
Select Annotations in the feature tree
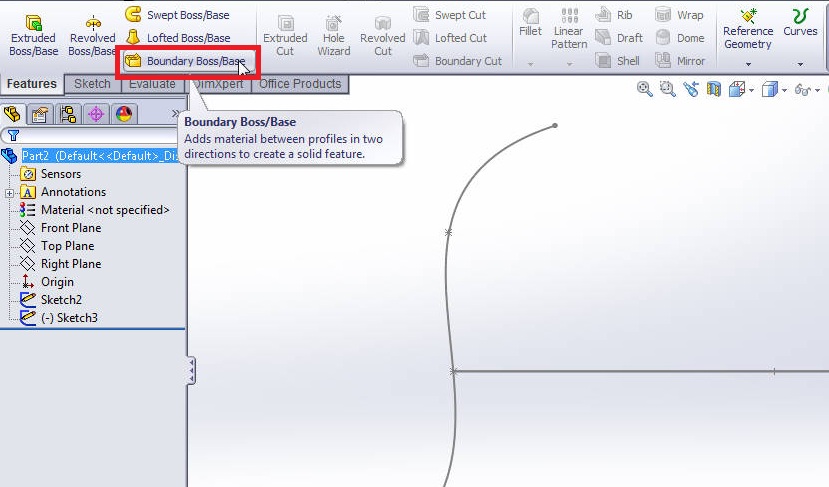pos(73,192)
